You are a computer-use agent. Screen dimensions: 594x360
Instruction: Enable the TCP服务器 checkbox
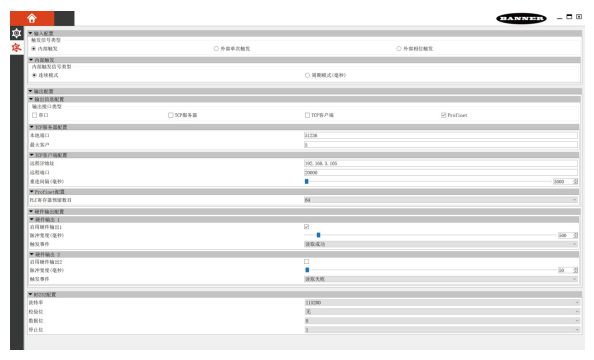coord(170,115)
